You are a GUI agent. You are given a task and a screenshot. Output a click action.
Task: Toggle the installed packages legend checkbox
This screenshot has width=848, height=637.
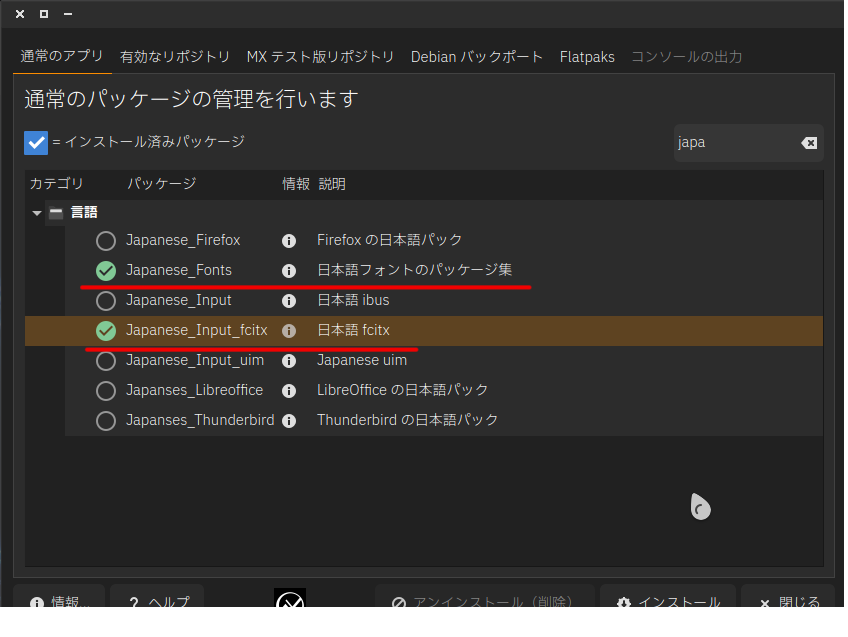(36, 143)
